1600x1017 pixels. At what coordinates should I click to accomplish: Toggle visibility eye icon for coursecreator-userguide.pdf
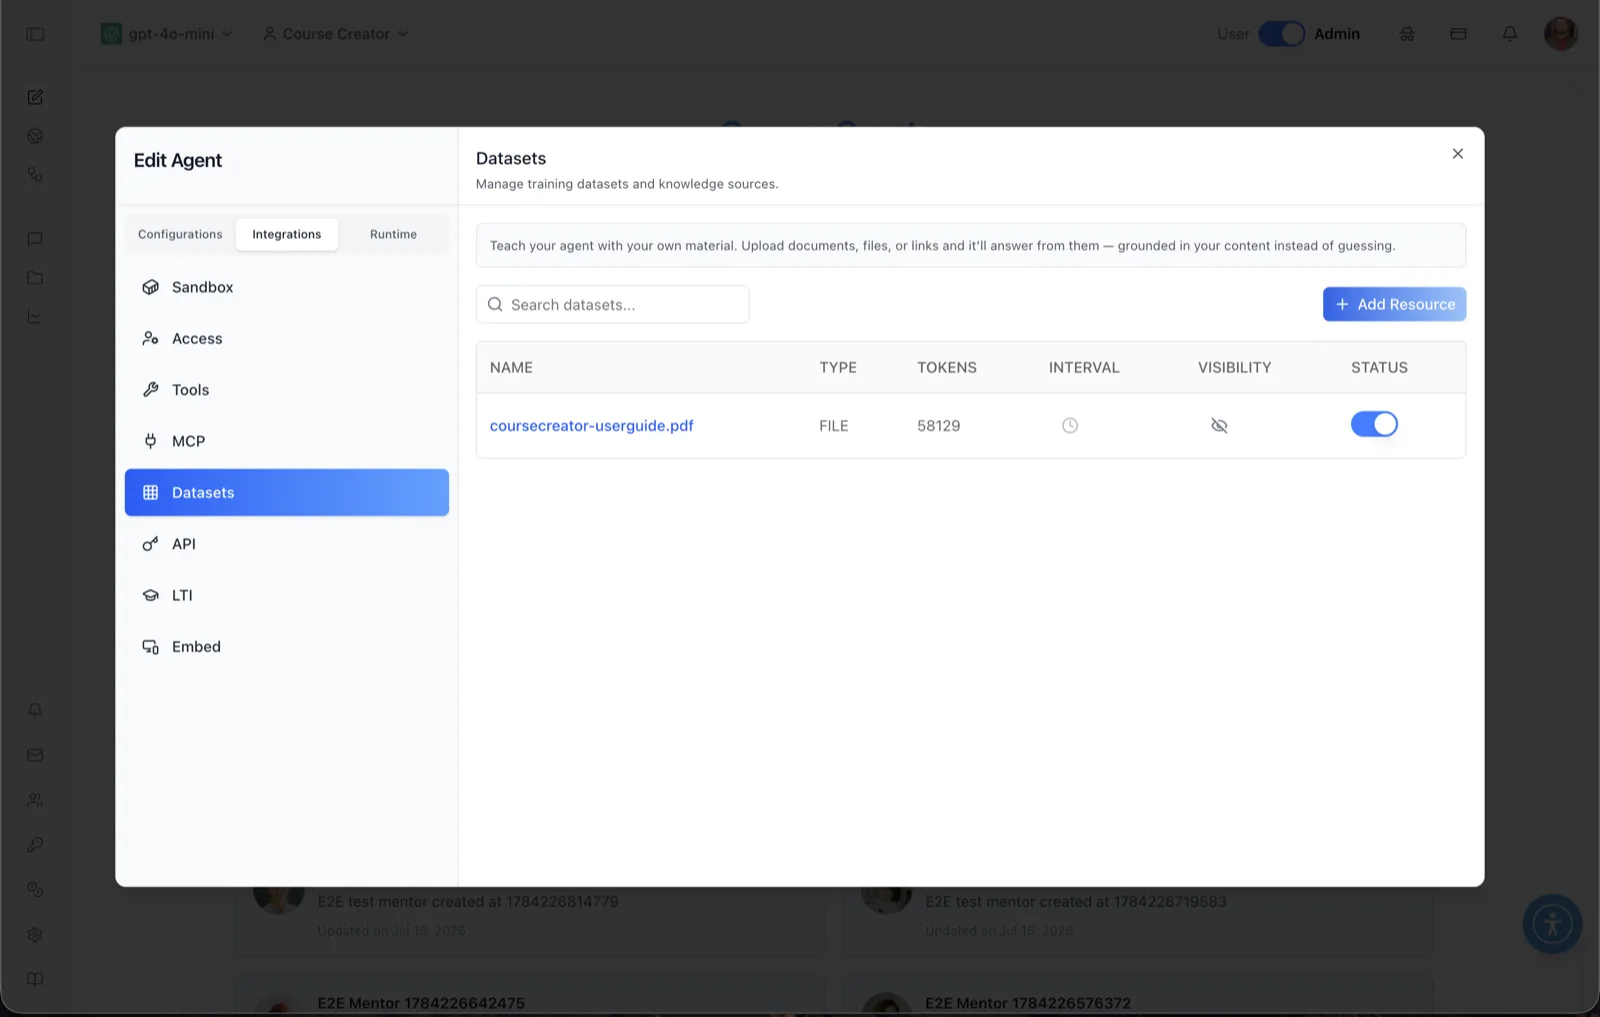click(x=1219, y=426)
